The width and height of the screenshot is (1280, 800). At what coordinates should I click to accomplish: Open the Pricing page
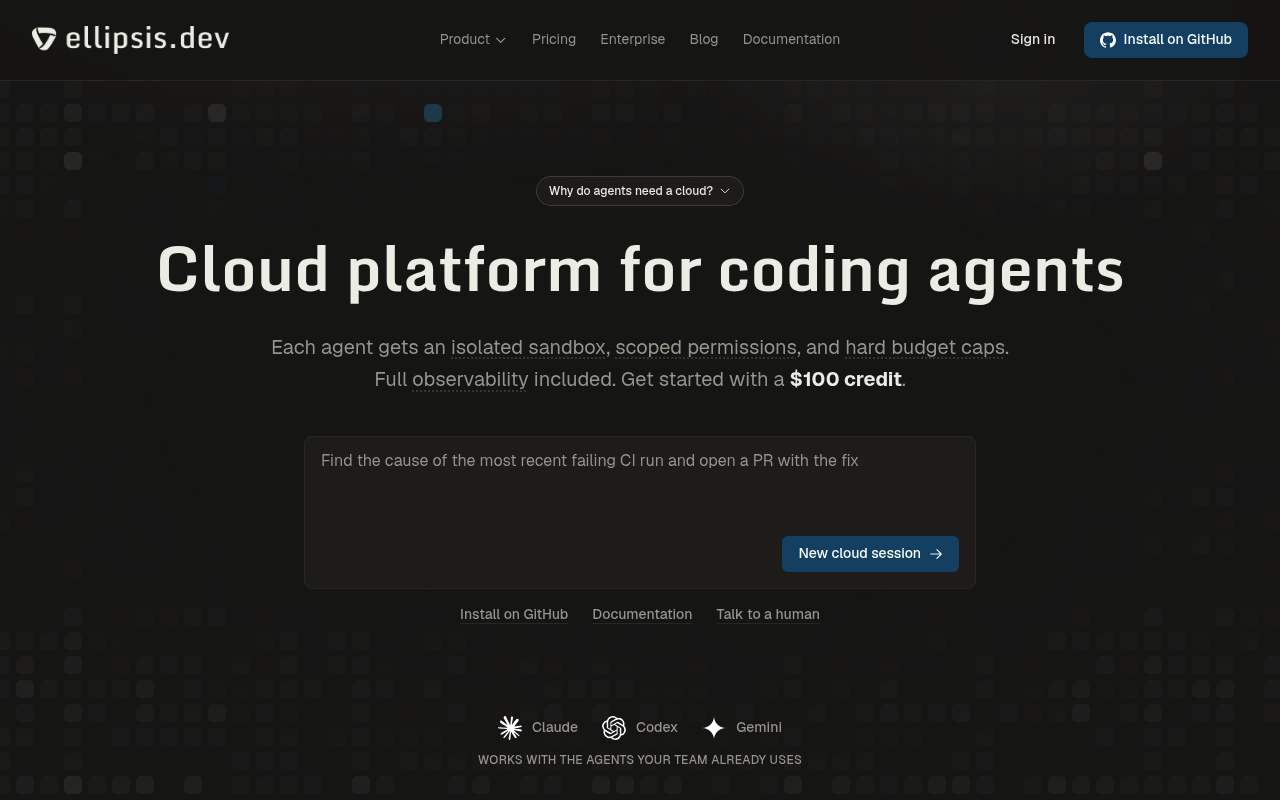coord(554,39)
